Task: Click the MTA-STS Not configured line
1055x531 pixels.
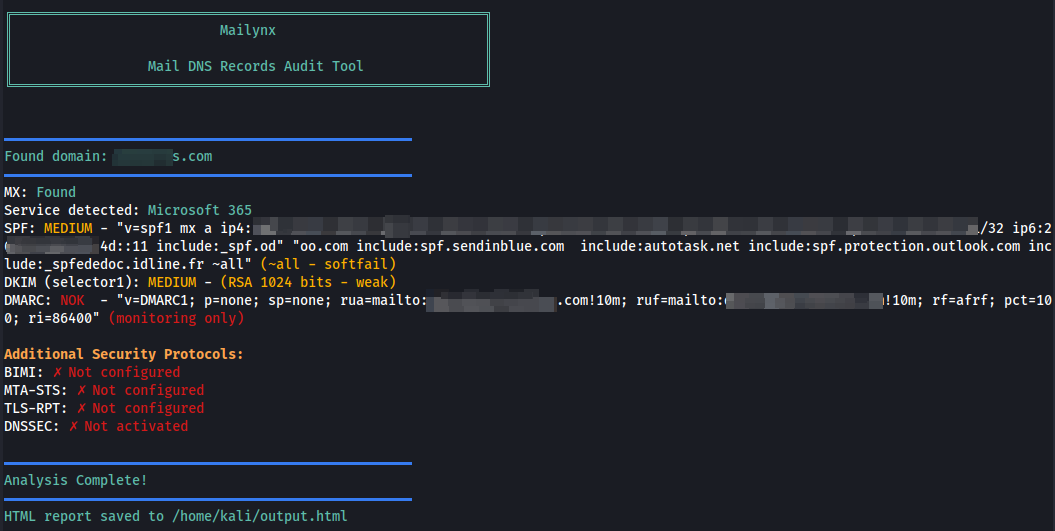Action: pos(104,390)
